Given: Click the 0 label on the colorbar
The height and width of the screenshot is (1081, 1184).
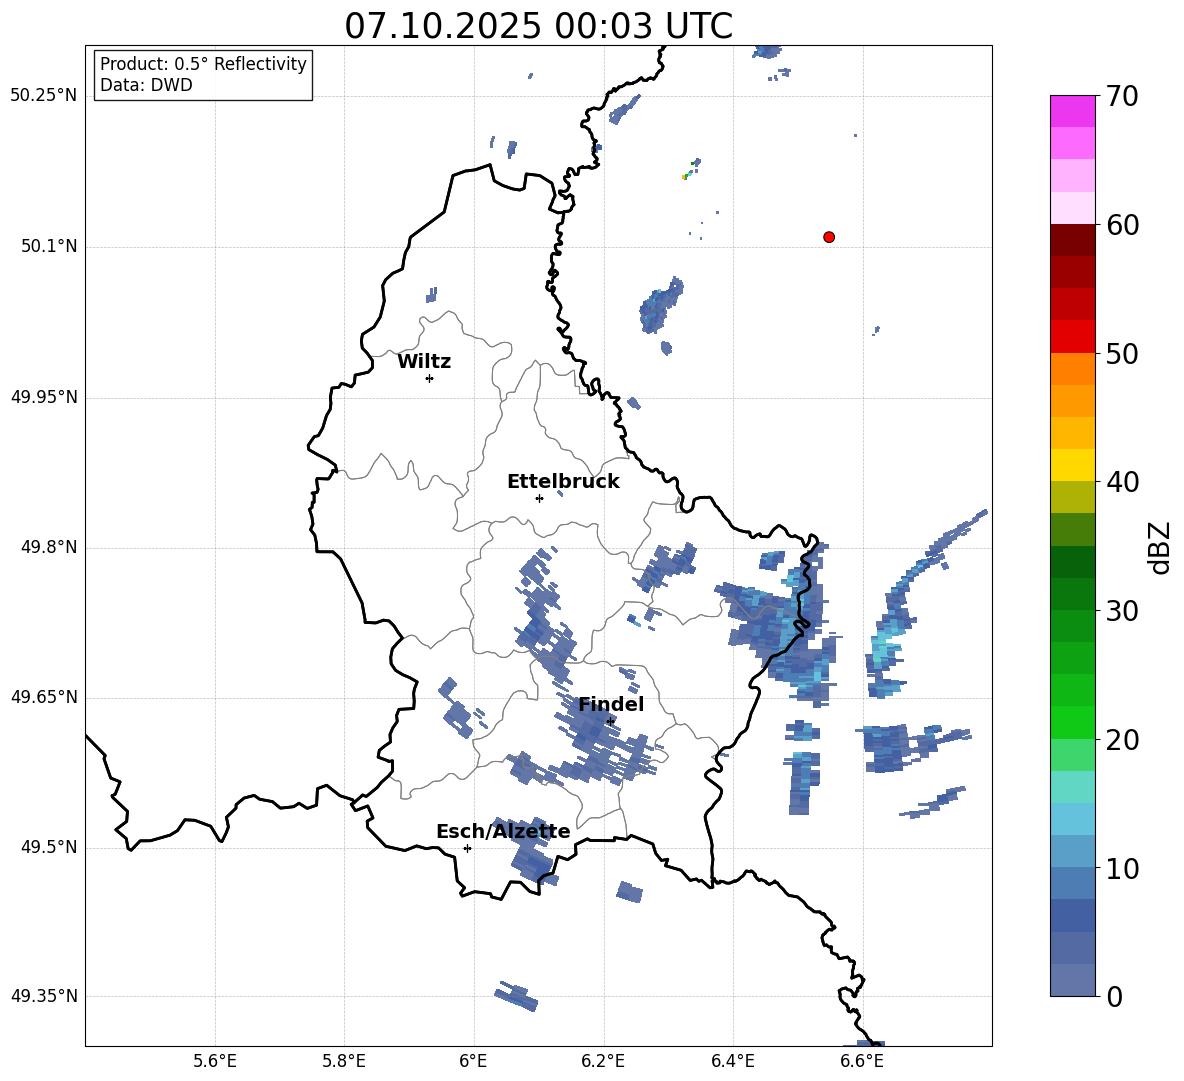Looking at the screenshot, I should [1114, 996].
